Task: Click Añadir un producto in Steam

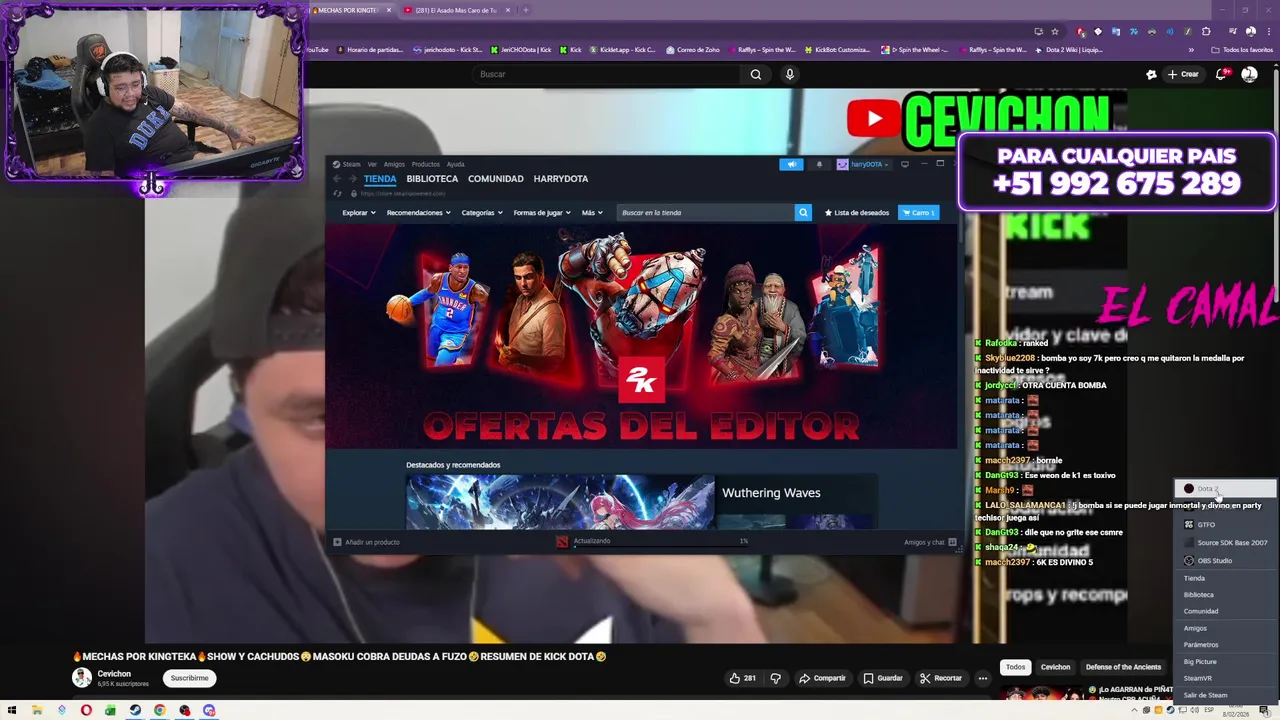Action: (367, 542)
